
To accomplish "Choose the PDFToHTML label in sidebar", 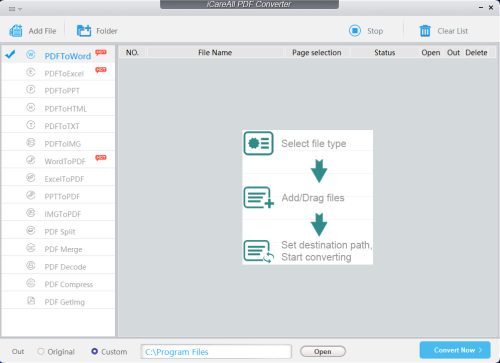I will click(x=66, y=109).
